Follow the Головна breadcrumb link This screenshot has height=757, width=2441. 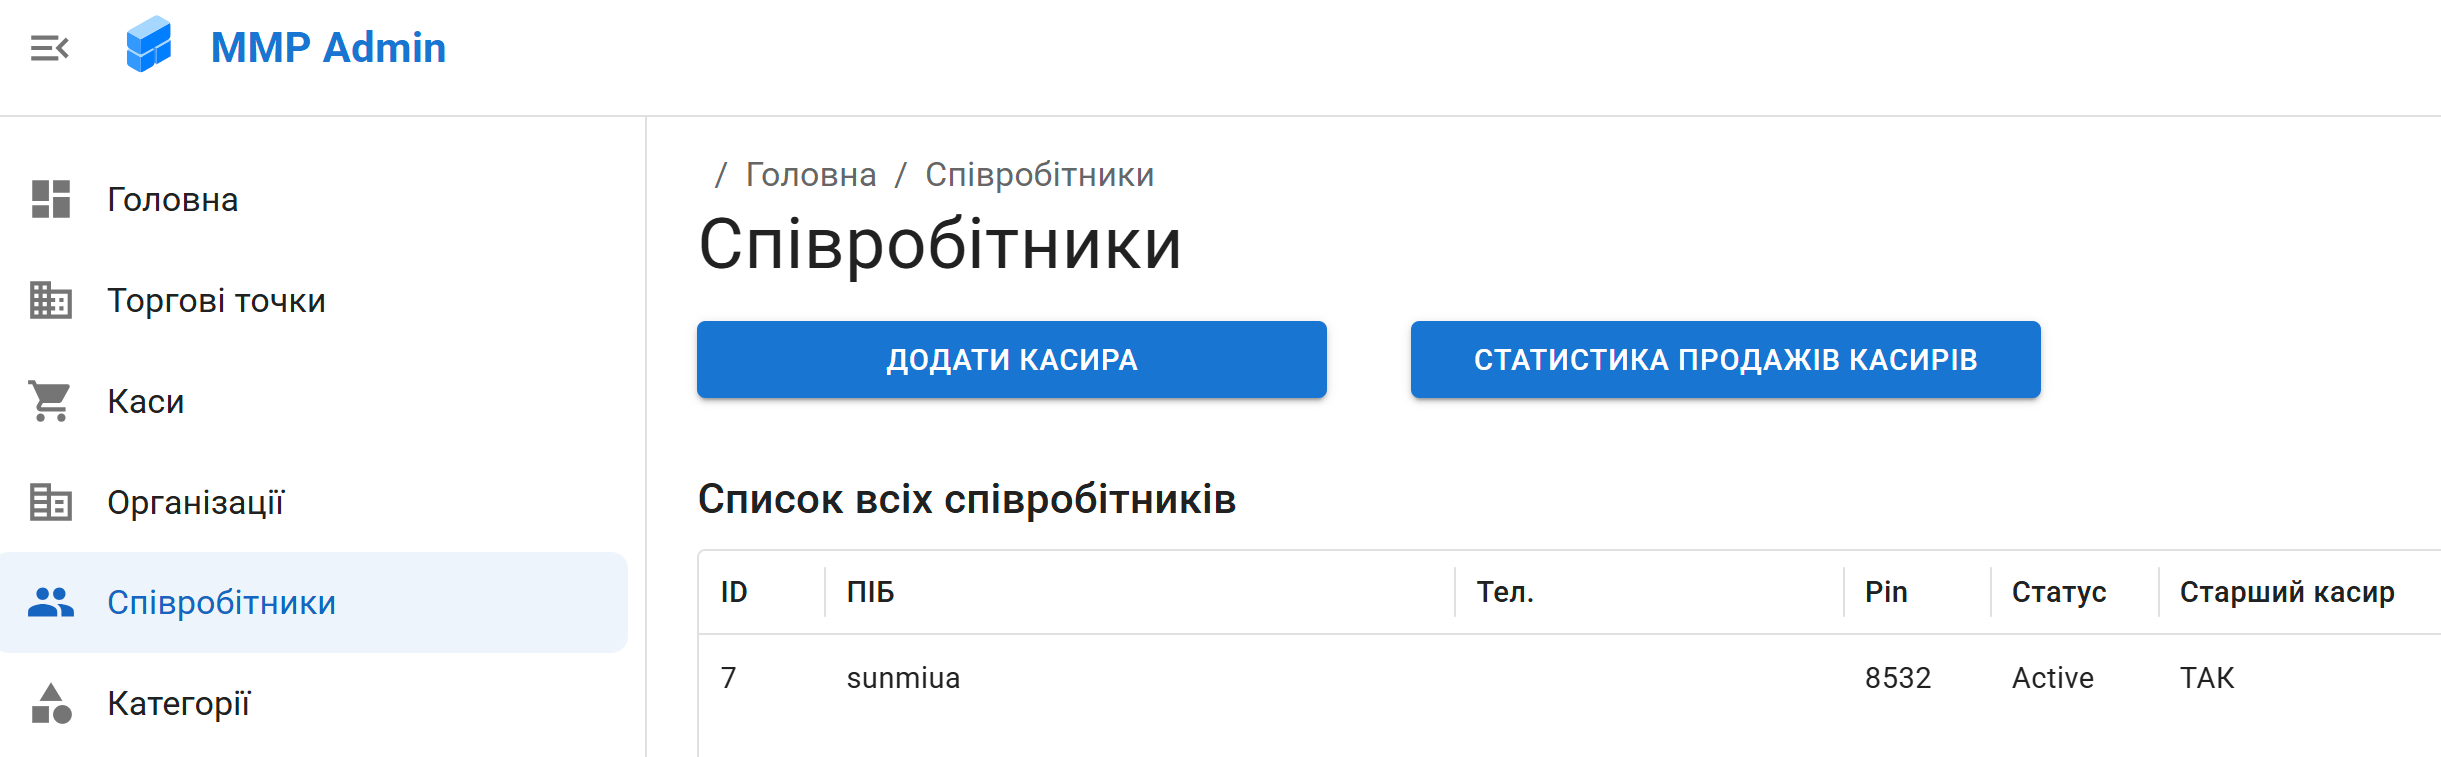coord(811,175)
